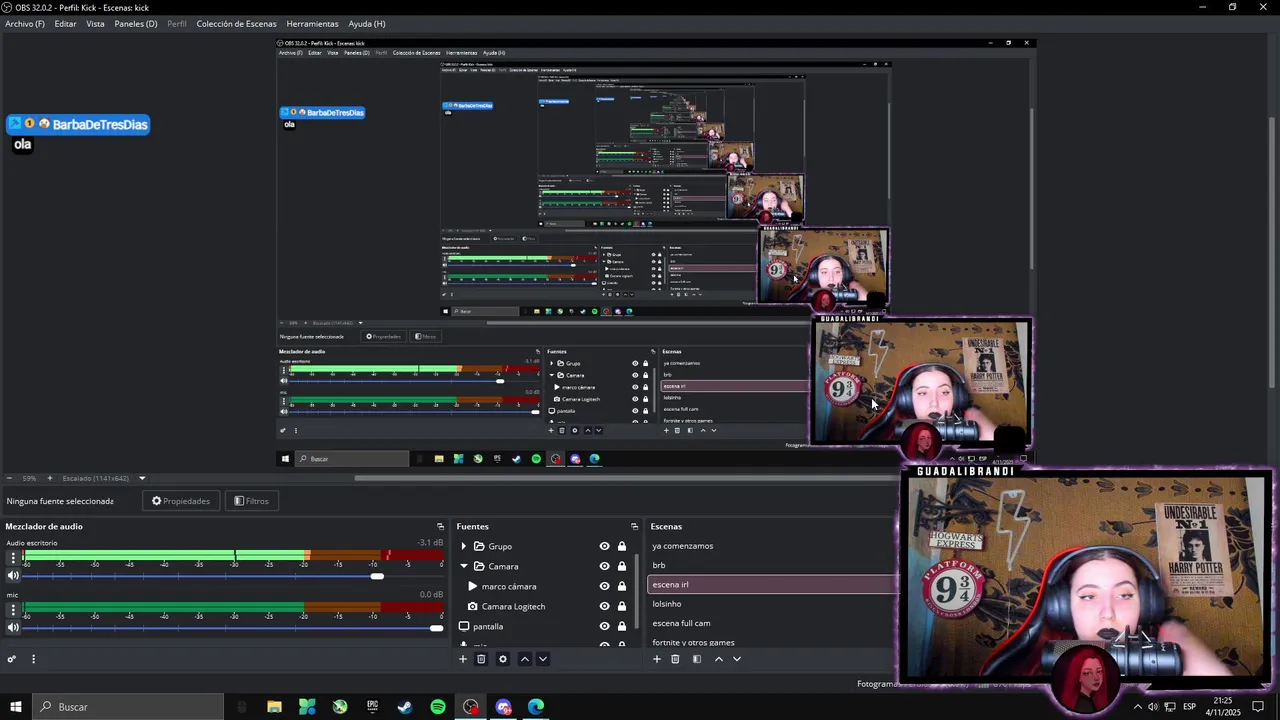
Task: Open Spotify from the taskbar
Action: [x=438, y=707]
